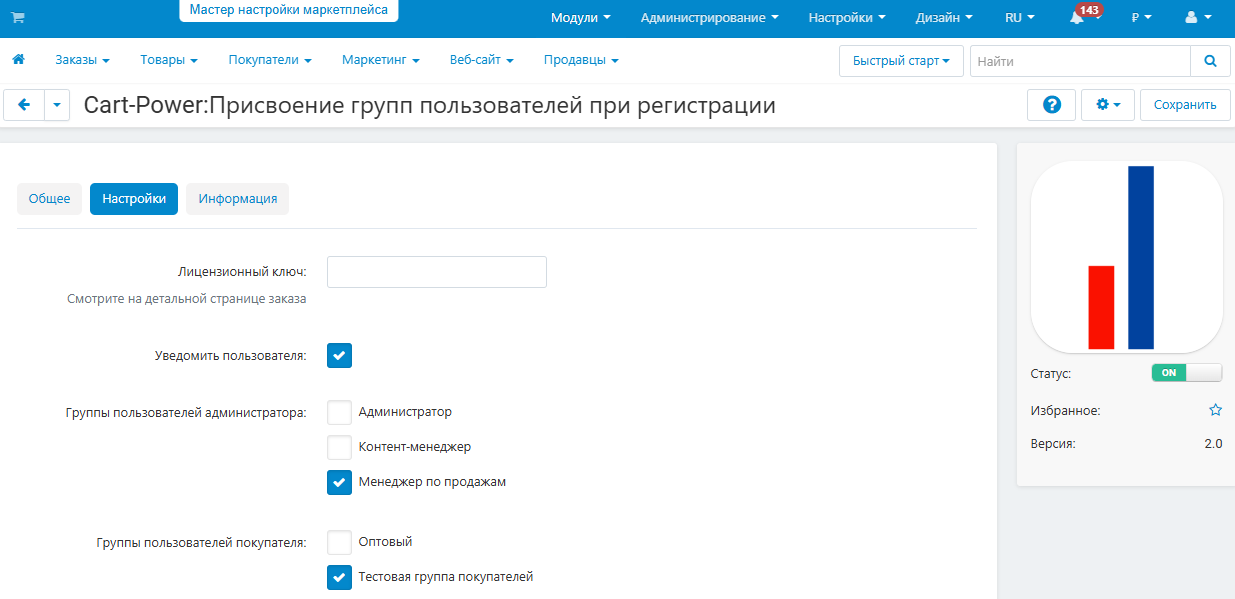This screenshot has height=599, width=1235.
Task: Click the Версия 2.0 value
Action: (1213, 443)
